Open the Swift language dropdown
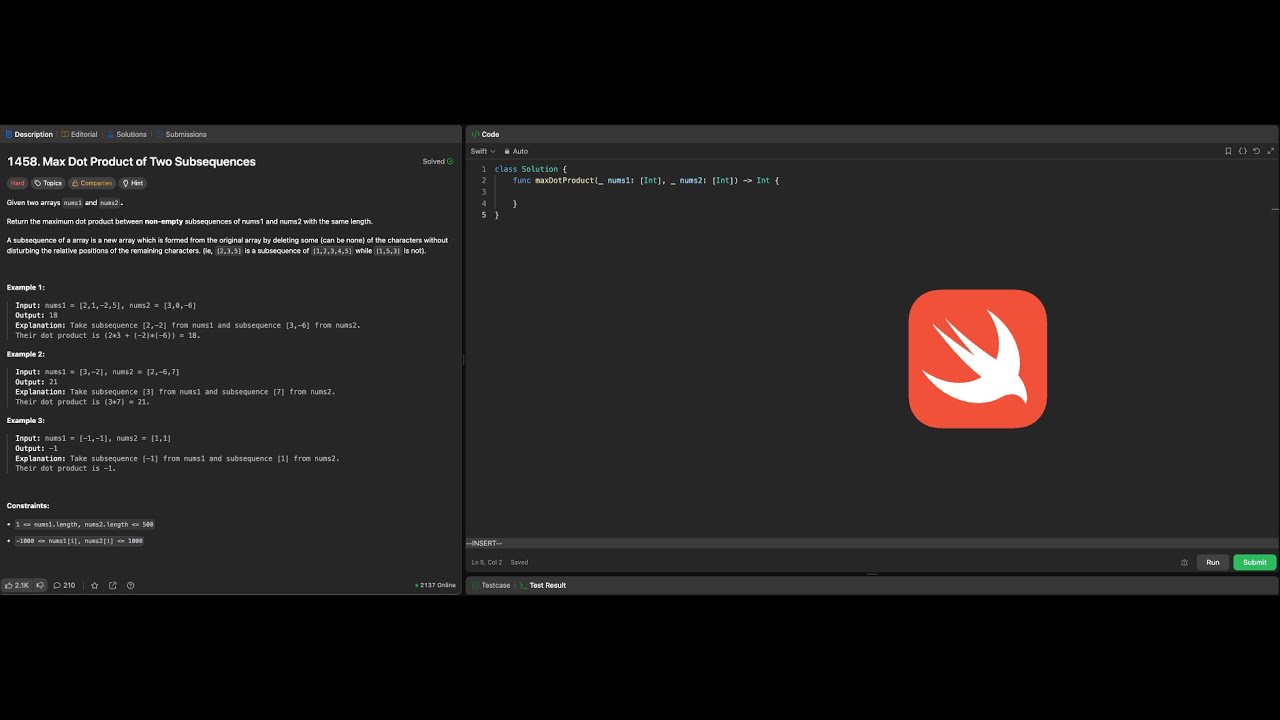 (483, 151)
